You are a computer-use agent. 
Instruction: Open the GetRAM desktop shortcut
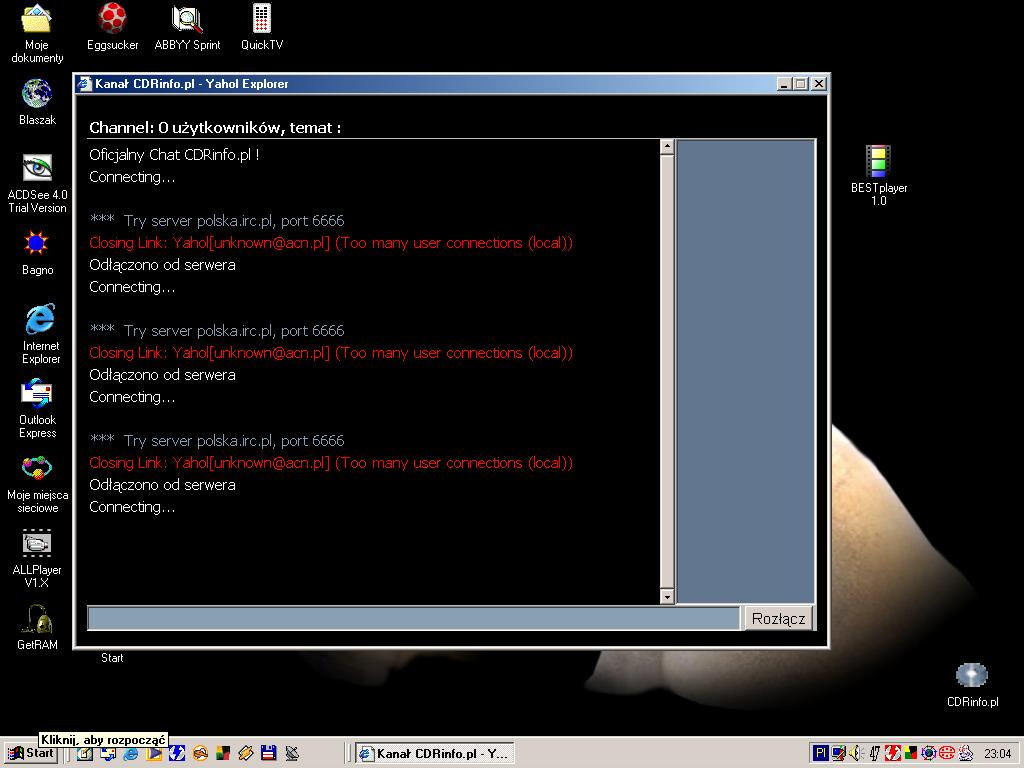(37, 627)
